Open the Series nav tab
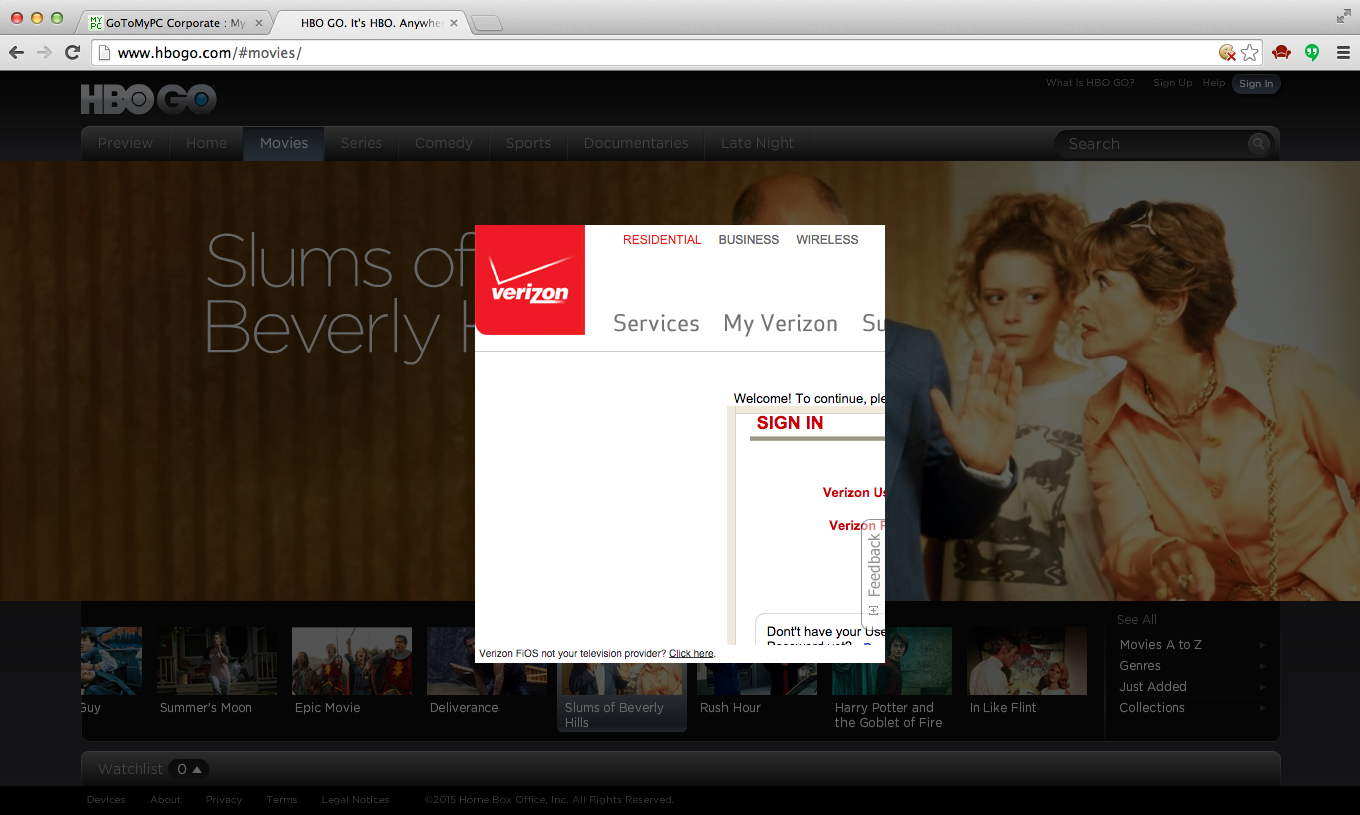 pyautogui.click(x=361, y=143)
